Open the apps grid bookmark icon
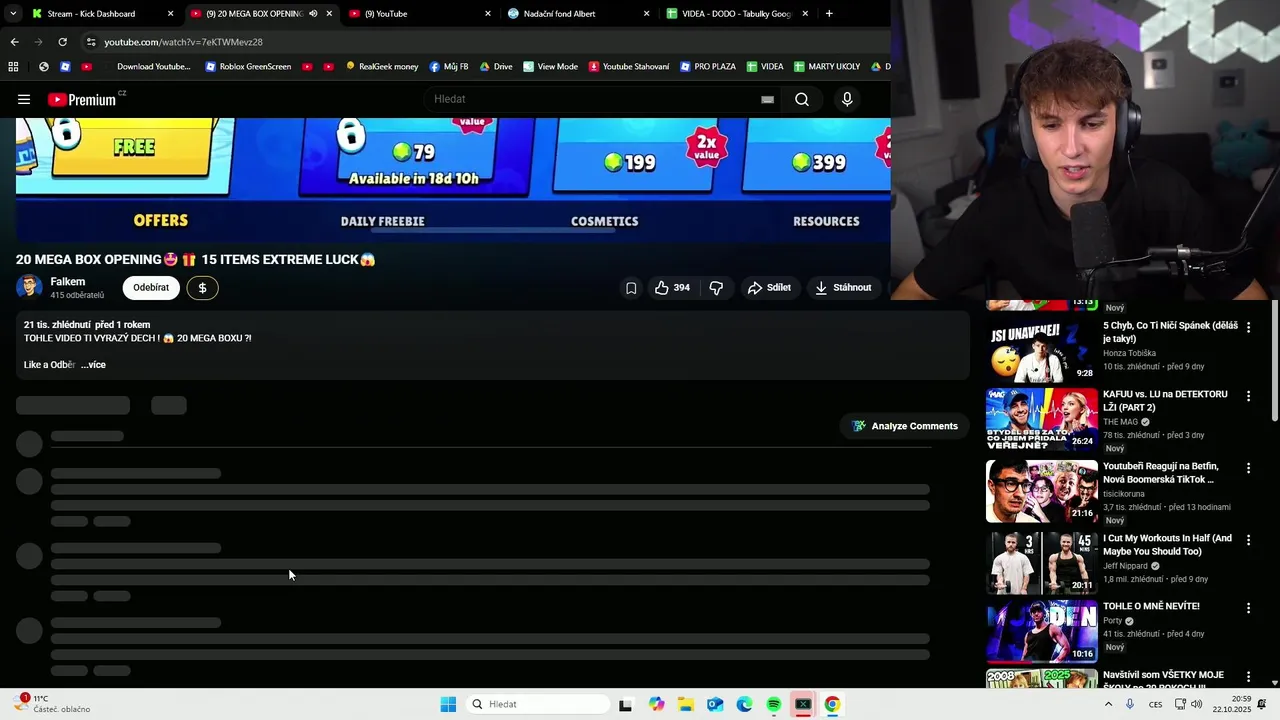1280x720 pixels. pos(13,67)
